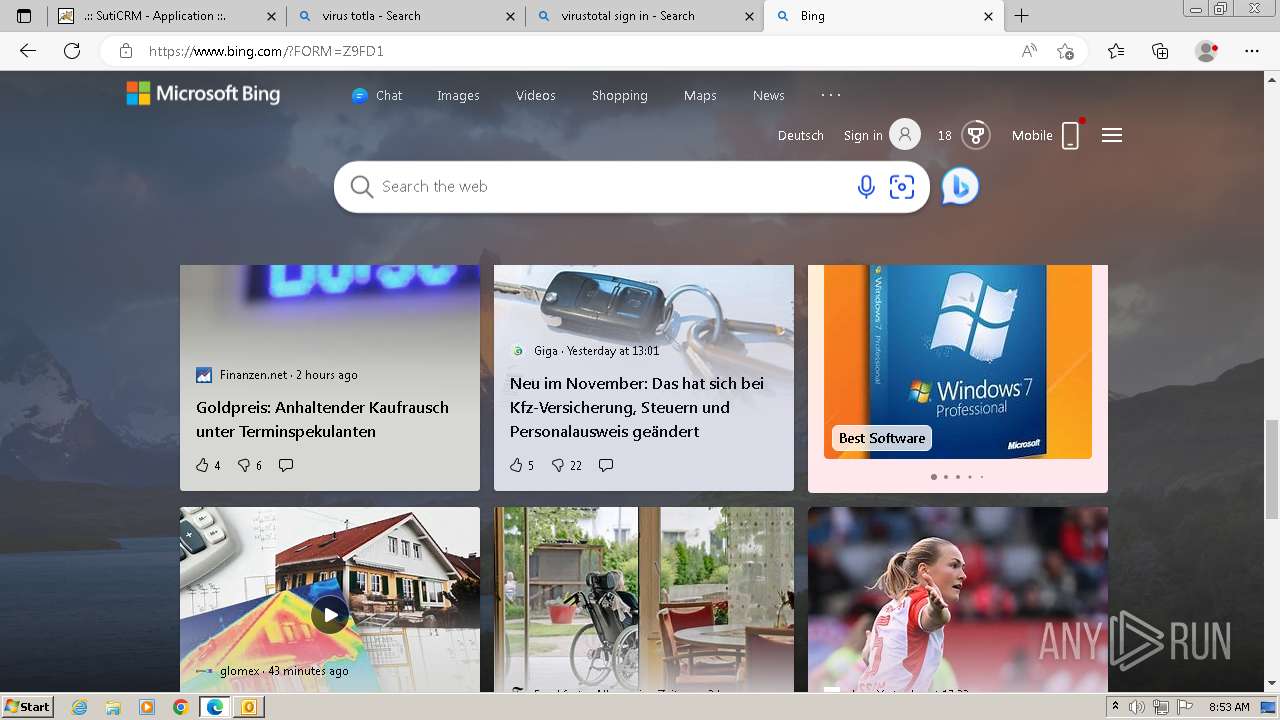This screenshot has width=1280, height=720.
Task: Open the taskbar volume icon
Action: tap(1138, 707)
